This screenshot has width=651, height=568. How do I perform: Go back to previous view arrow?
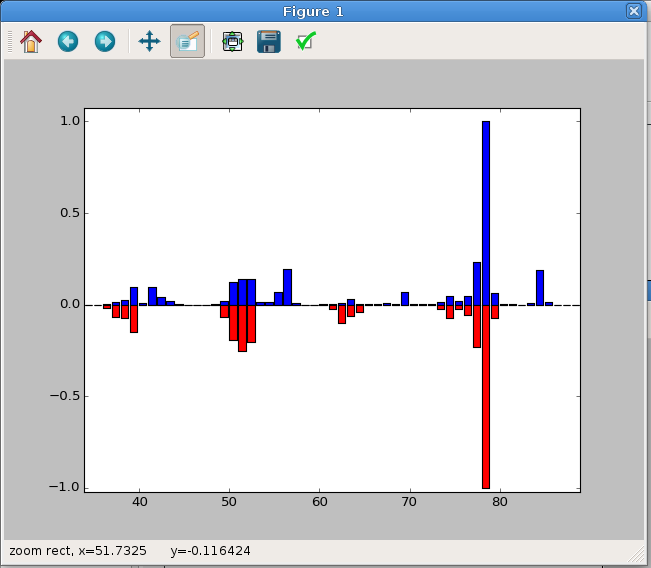[x=68, y=42]
